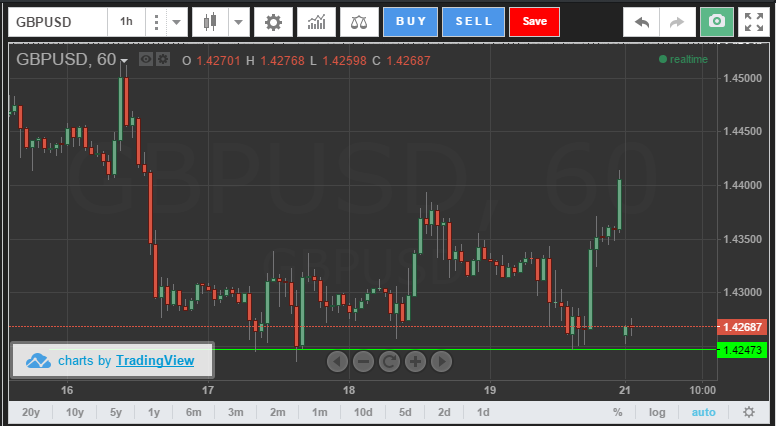Select the 1y date range
The width and height of the screenshot is (776, 426).
[x=154, y=412]
